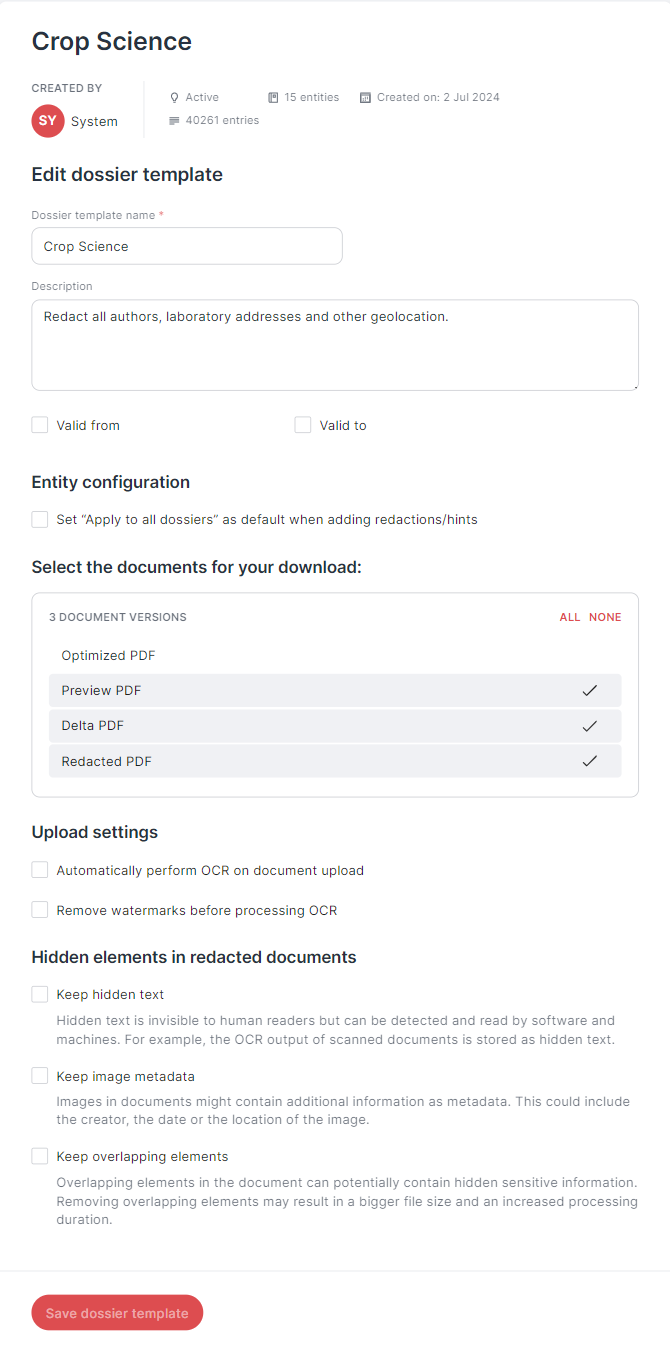Click the Active status pin icon
The width and height of the screenshot is (670, 1348).
174,98
